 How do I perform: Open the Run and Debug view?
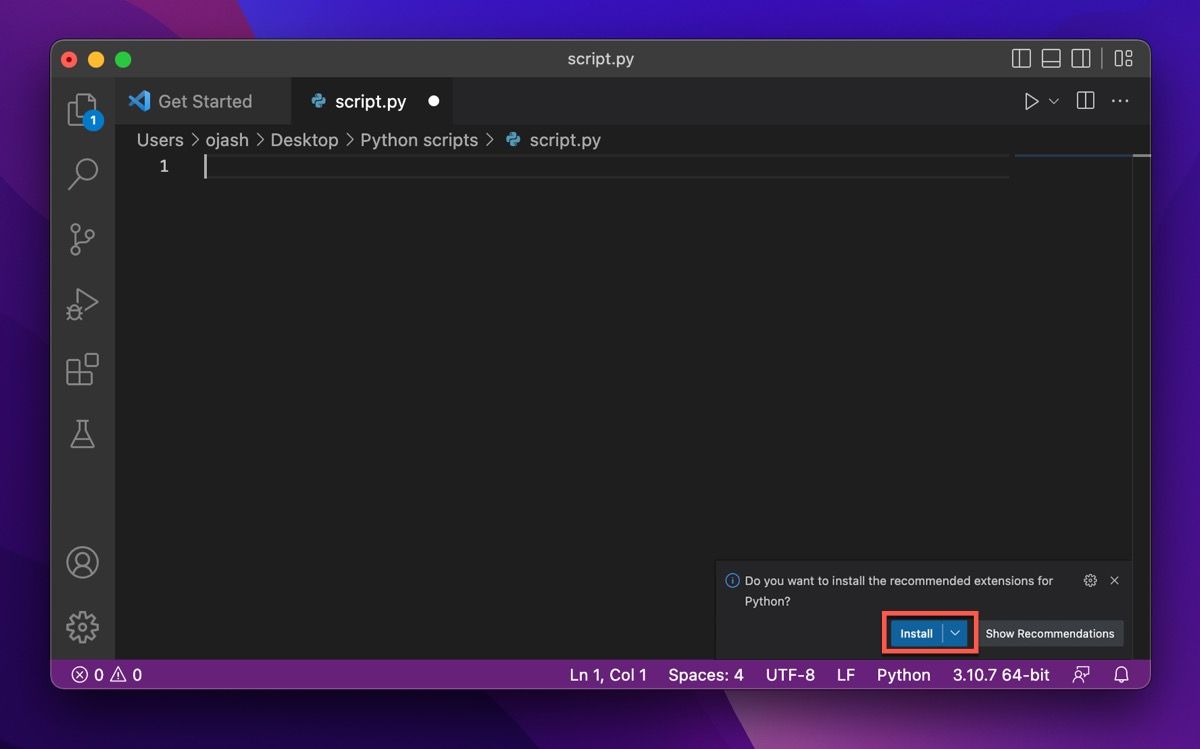tap(82, 304)
